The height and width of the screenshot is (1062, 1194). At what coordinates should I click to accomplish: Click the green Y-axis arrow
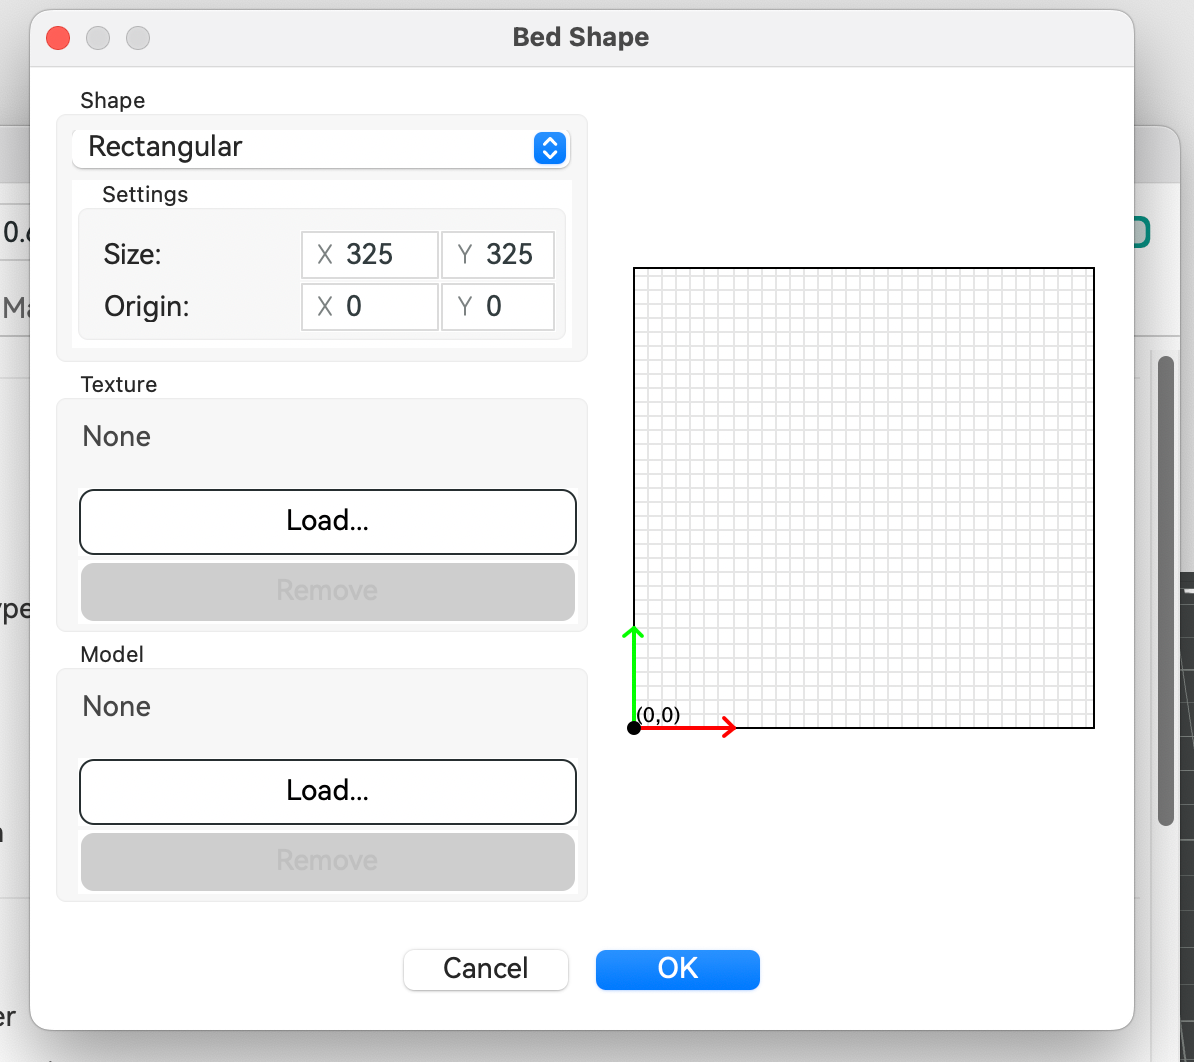633,670
